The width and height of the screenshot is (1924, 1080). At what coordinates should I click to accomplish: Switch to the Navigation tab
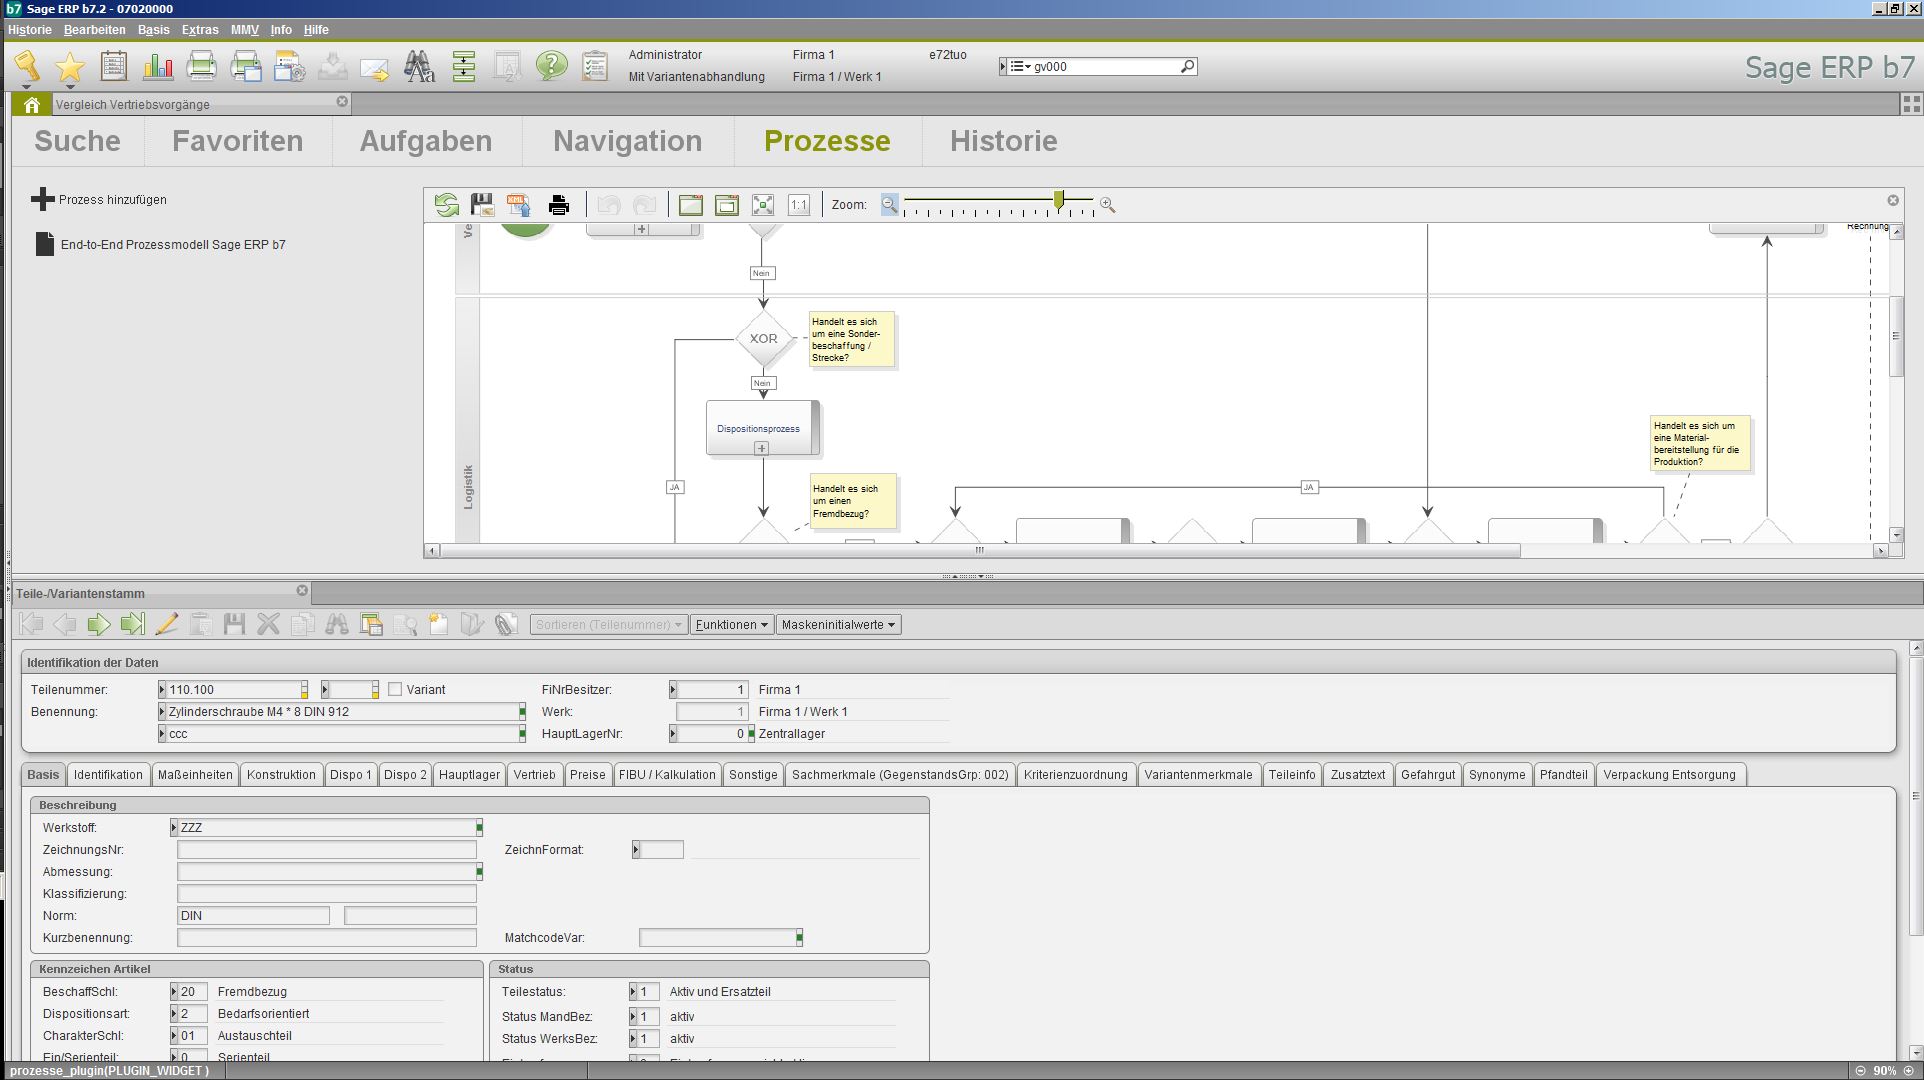pos(628,141)
